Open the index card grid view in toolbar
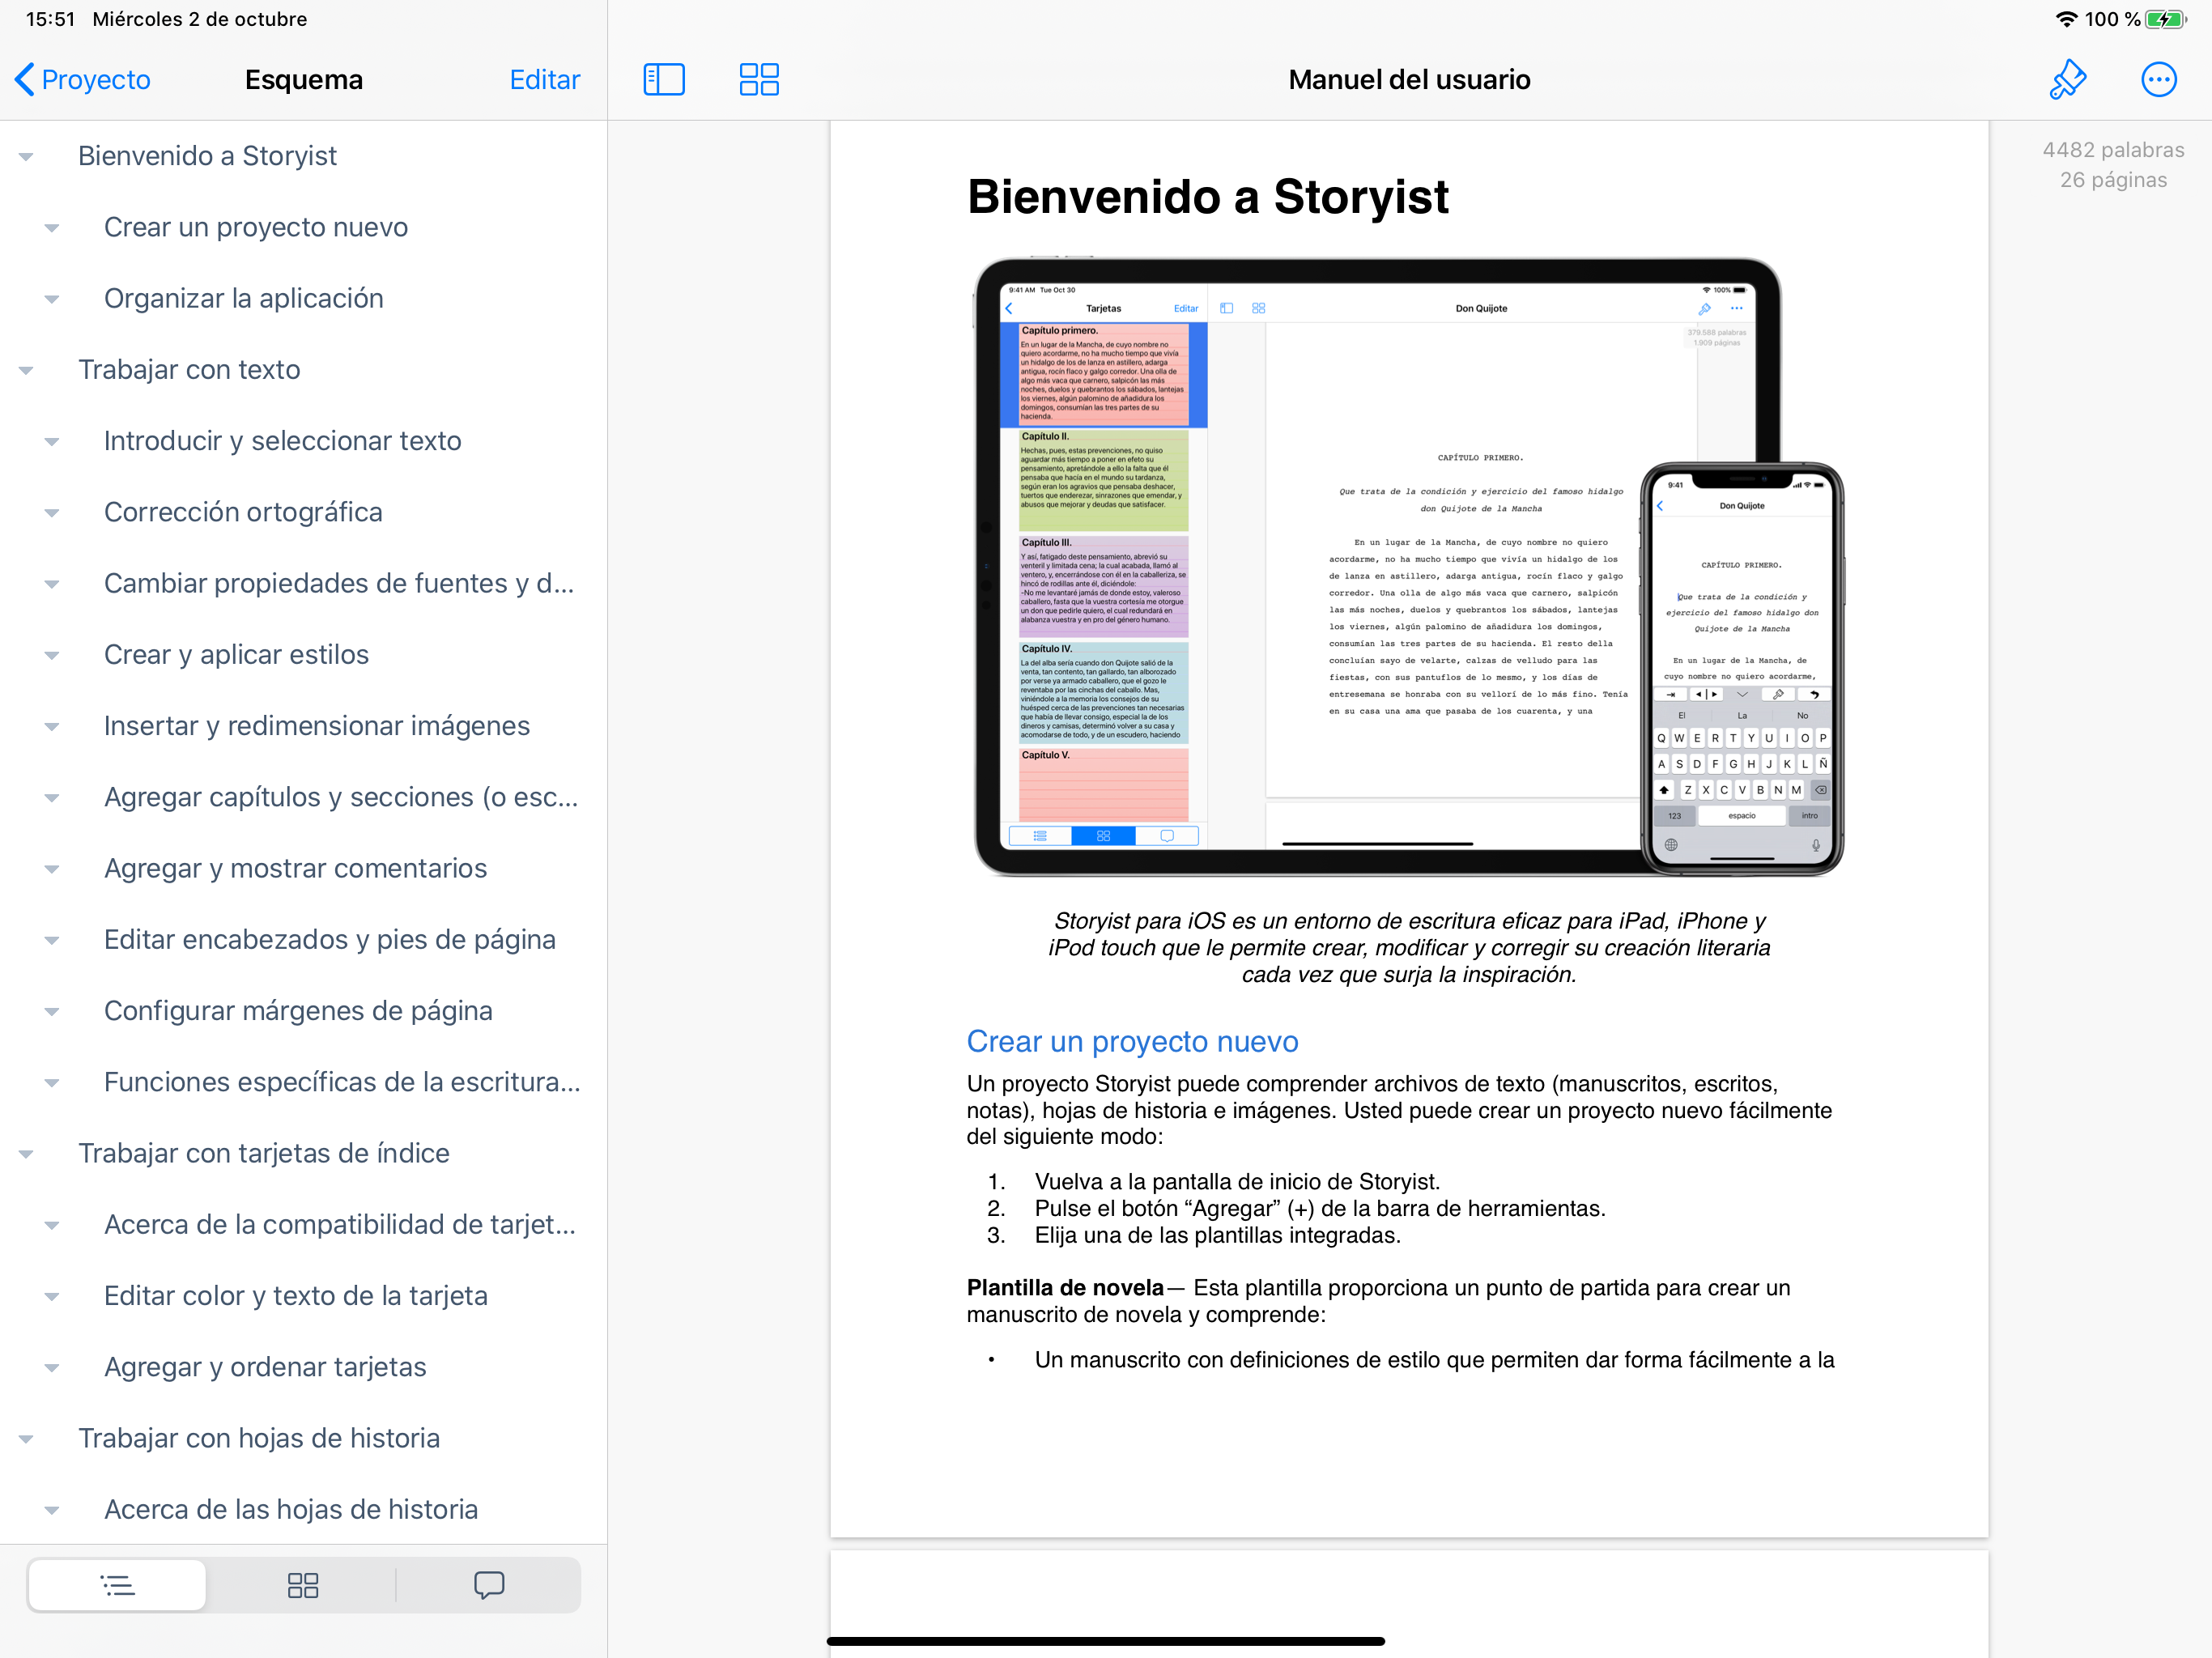Viewport: 2212px width, 1658px height. [x=759, y=79]
